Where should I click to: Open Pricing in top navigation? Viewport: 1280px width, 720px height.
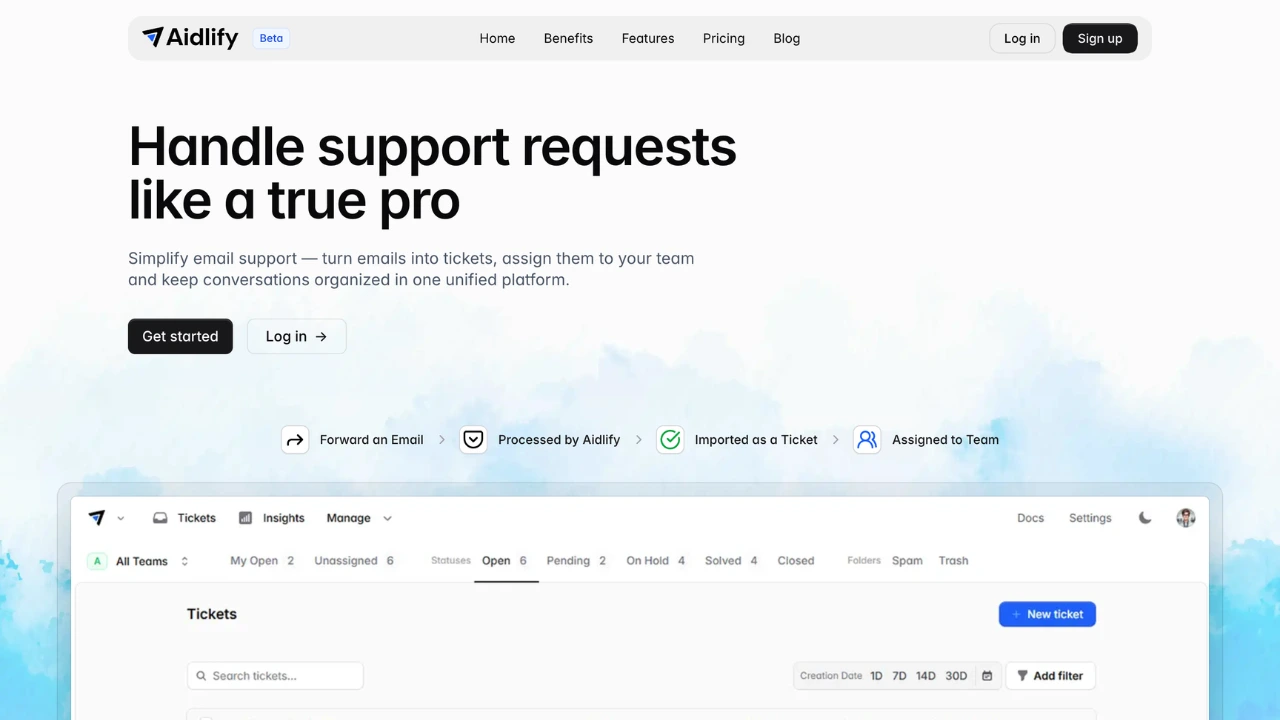724,38
